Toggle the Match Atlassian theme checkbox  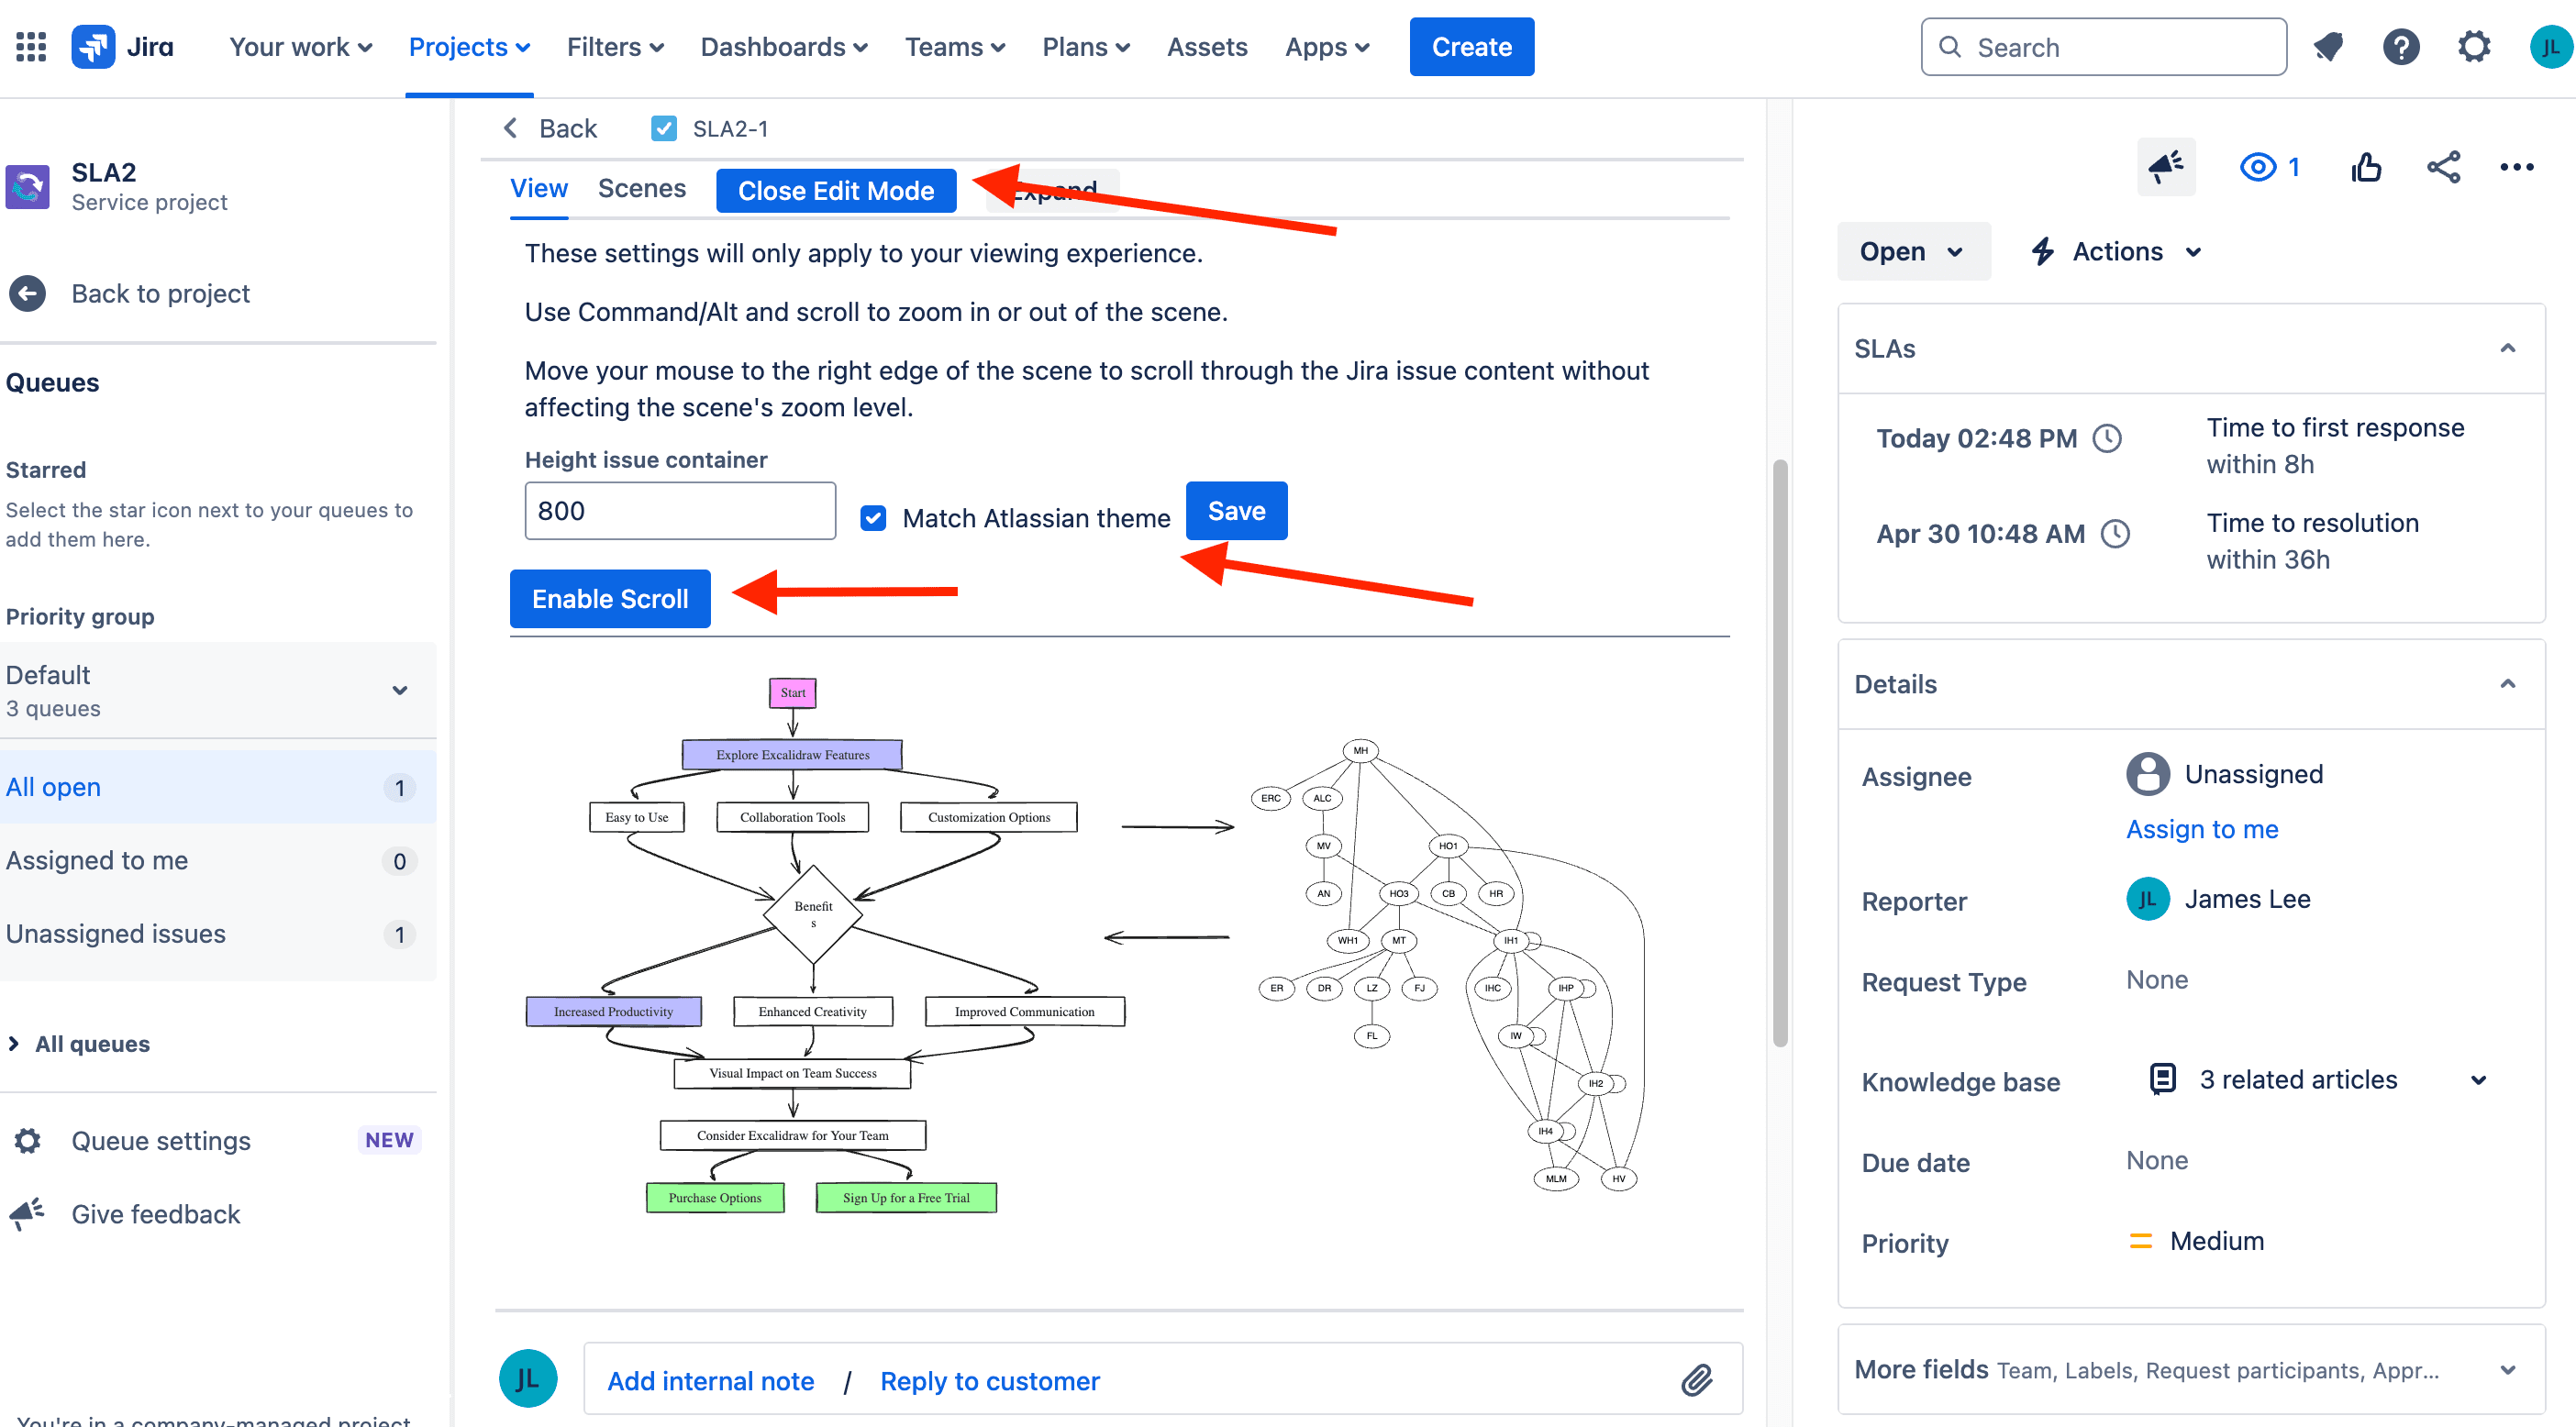tap(873, 518)
